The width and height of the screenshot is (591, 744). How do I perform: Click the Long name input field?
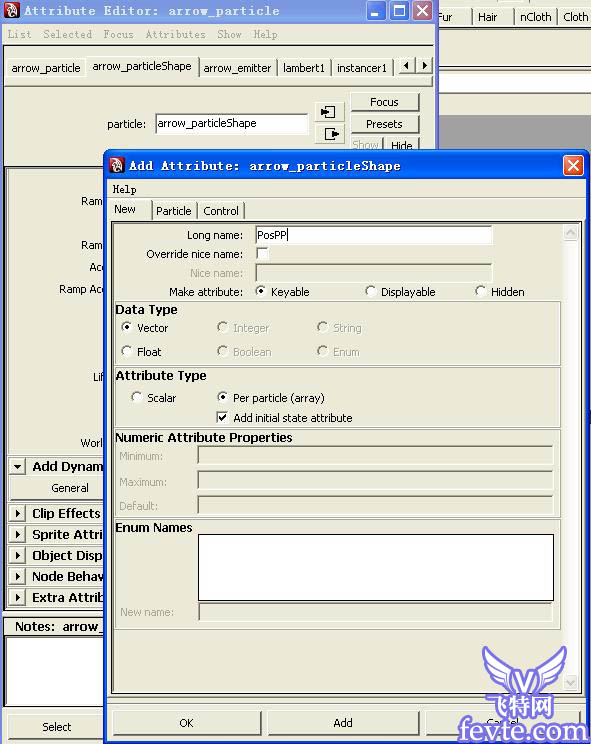pyautogui.click(x=373, y=235)
